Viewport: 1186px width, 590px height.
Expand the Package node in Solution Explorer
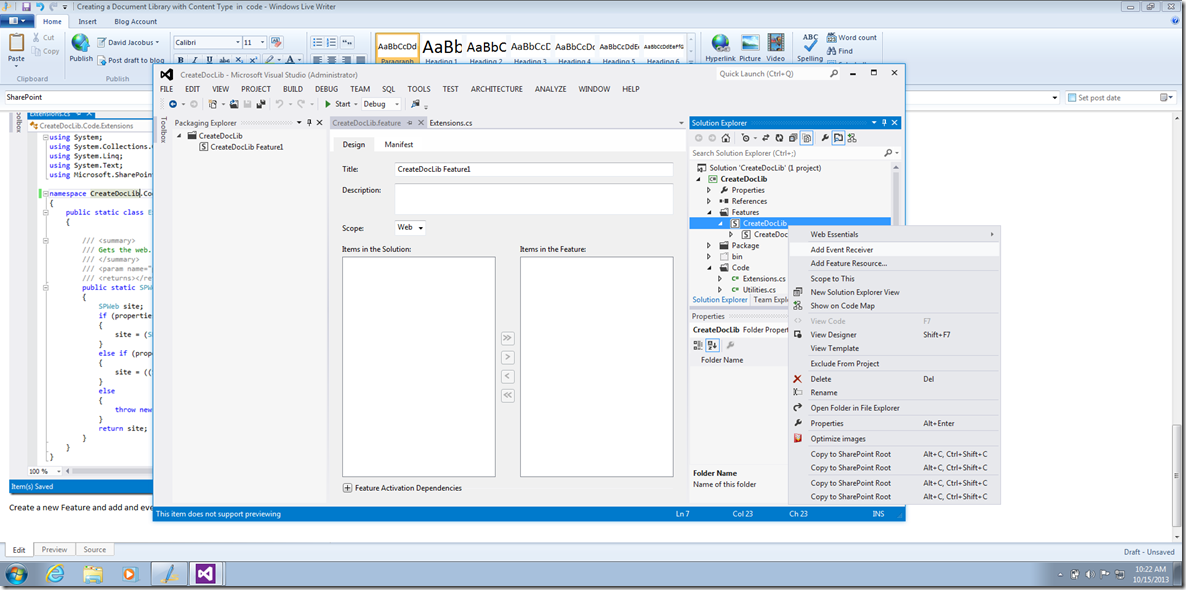709,245
